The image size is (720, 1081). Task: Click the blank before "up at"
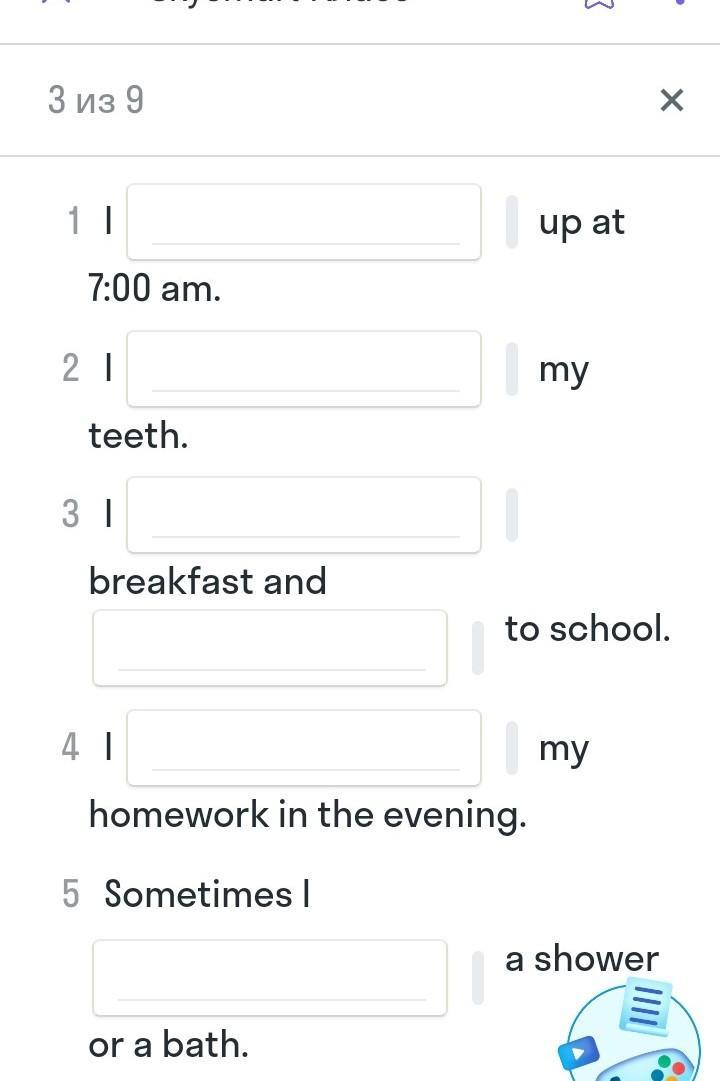click(x=304, y=222)
